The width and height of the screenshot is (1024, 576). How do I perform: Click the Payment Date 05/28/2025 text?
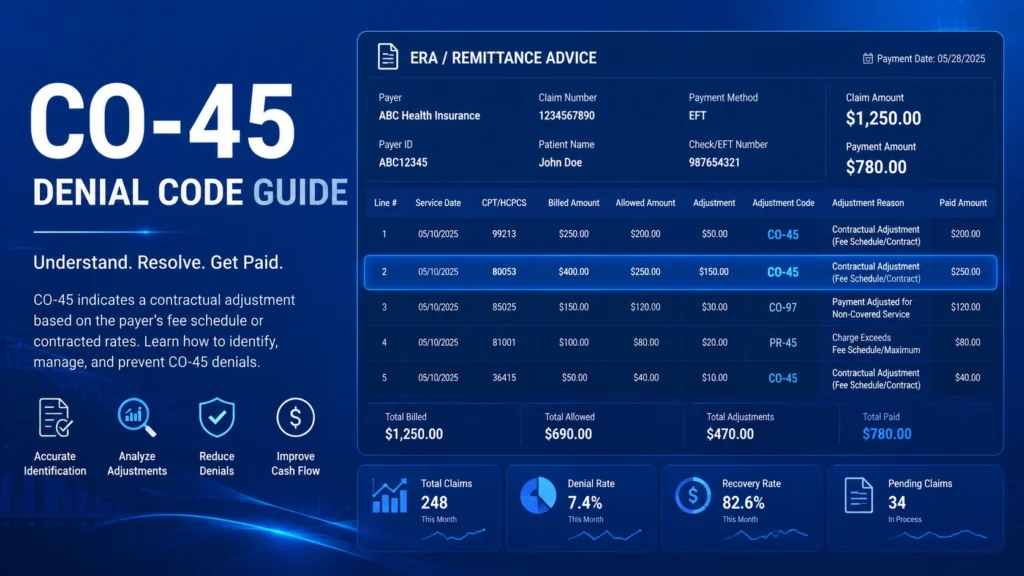(931, 59)
